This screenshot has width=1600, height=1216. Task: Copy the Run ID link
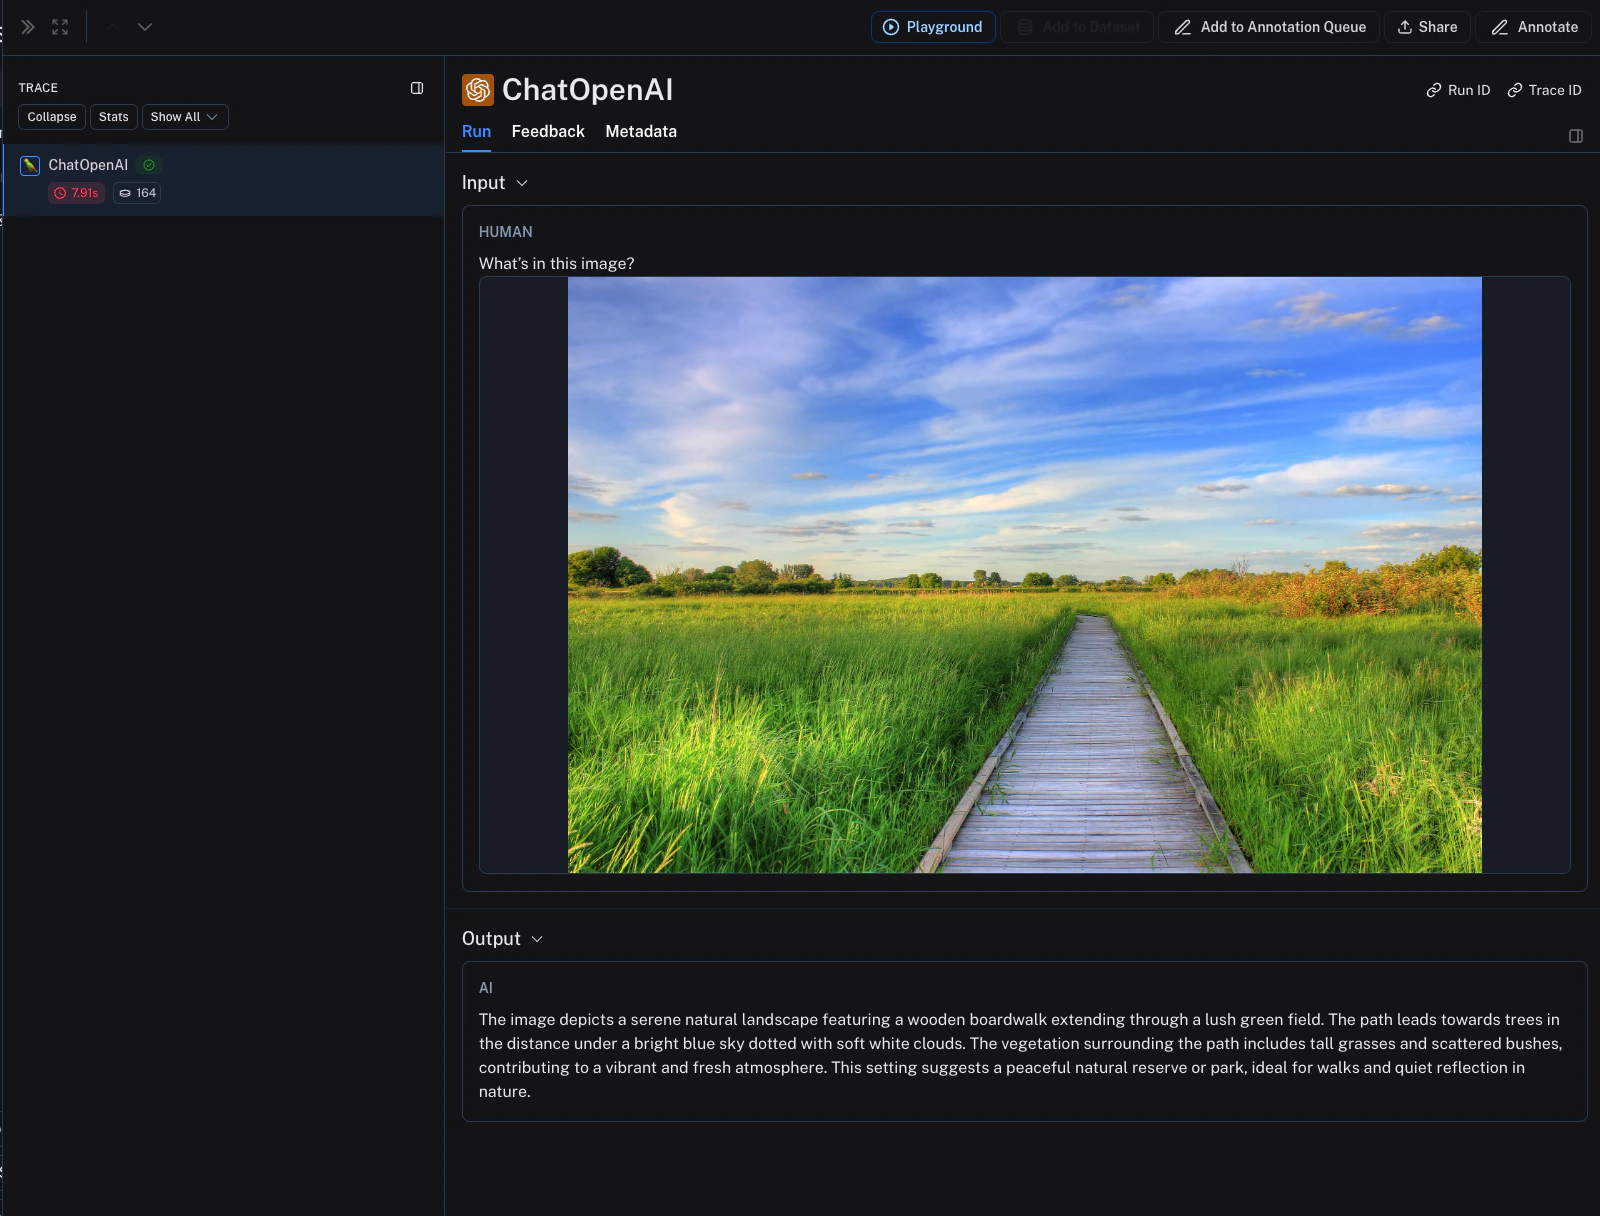point(1458,90)
